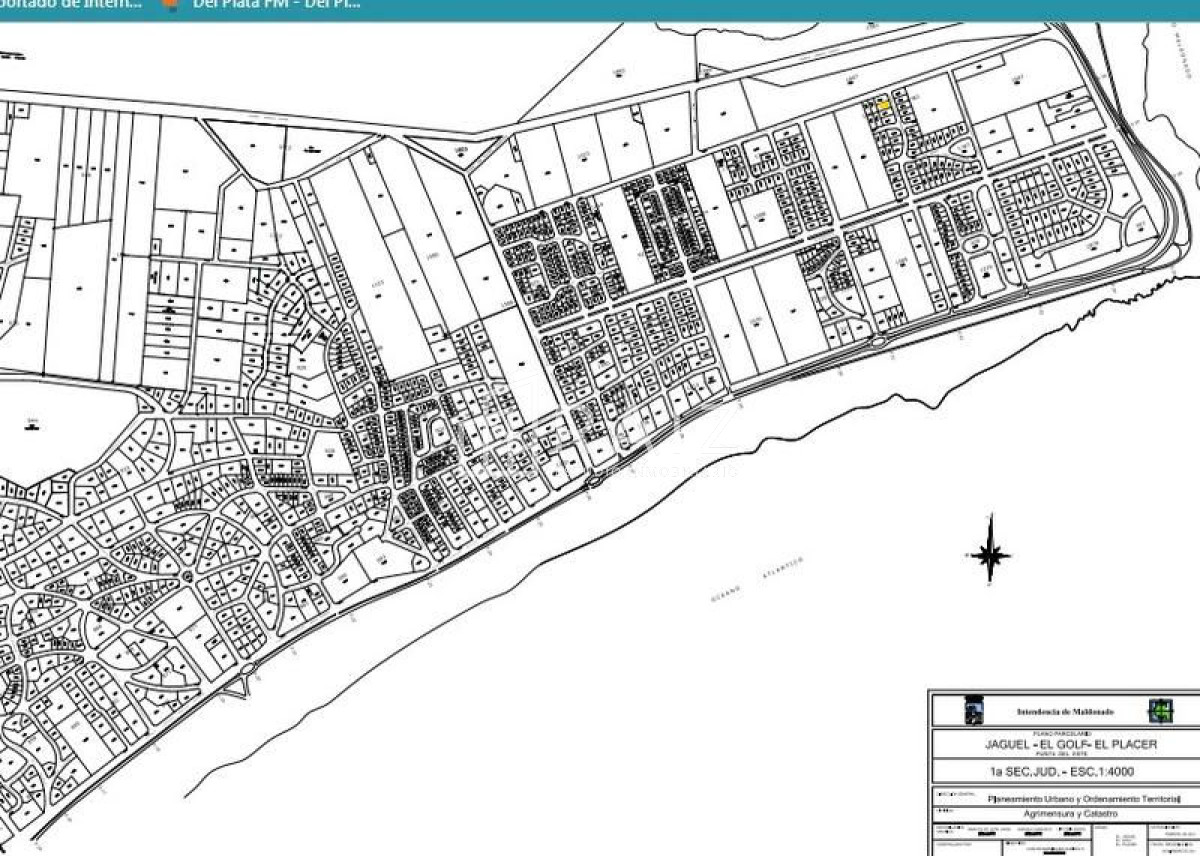
Task: Click the orange icon beside Del Plata FM
Action: 173,5
